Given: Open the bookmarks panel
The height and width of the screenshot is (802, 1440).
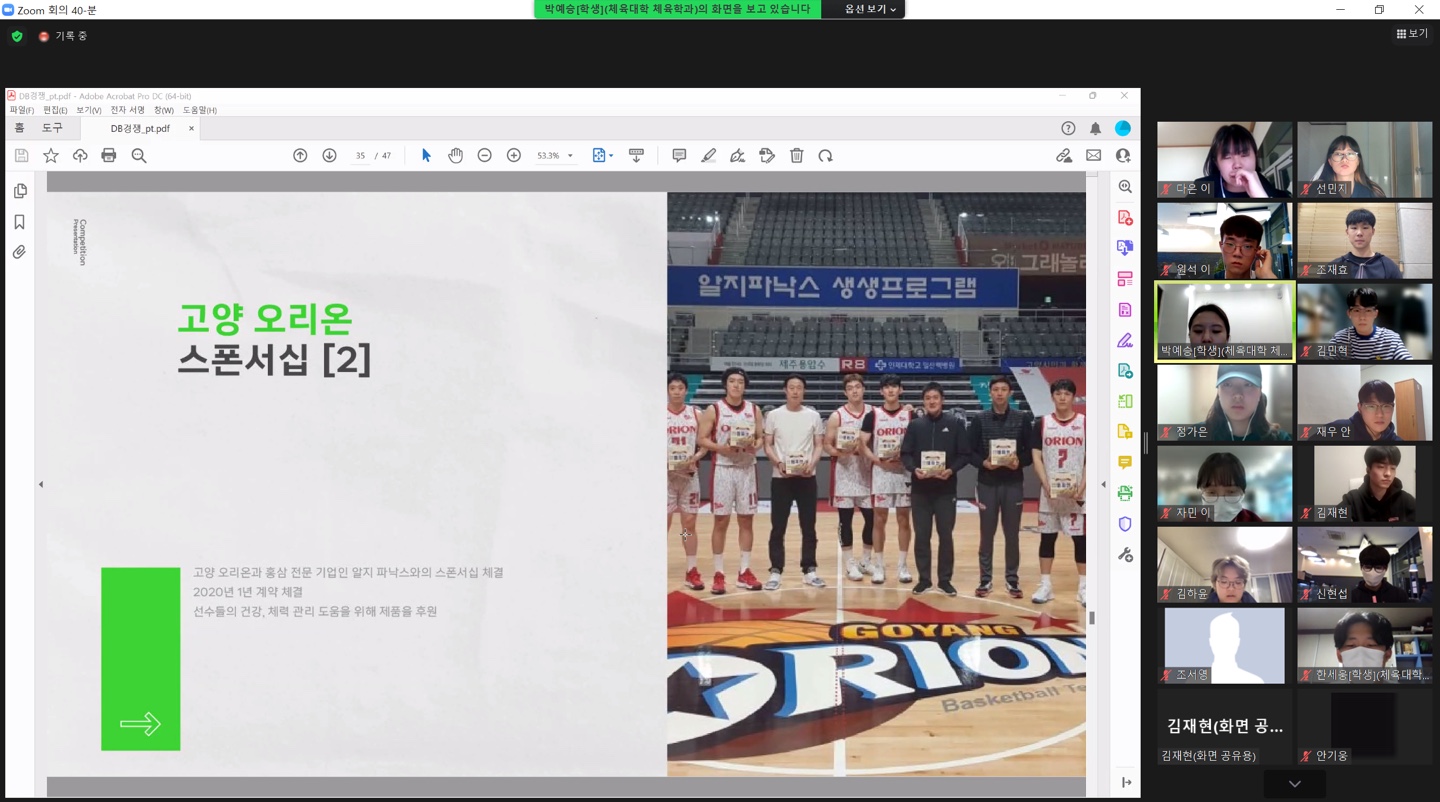Looking at the screenshot, I should pyautogui.click(x=20, y=222).
